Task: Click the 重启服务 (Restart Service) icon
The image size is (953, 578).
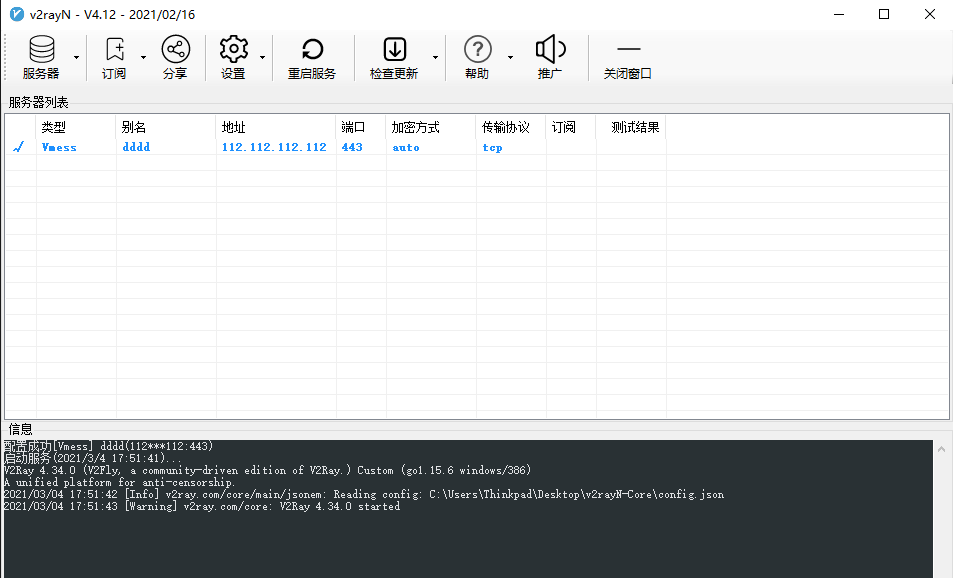Action: point(313,48)
